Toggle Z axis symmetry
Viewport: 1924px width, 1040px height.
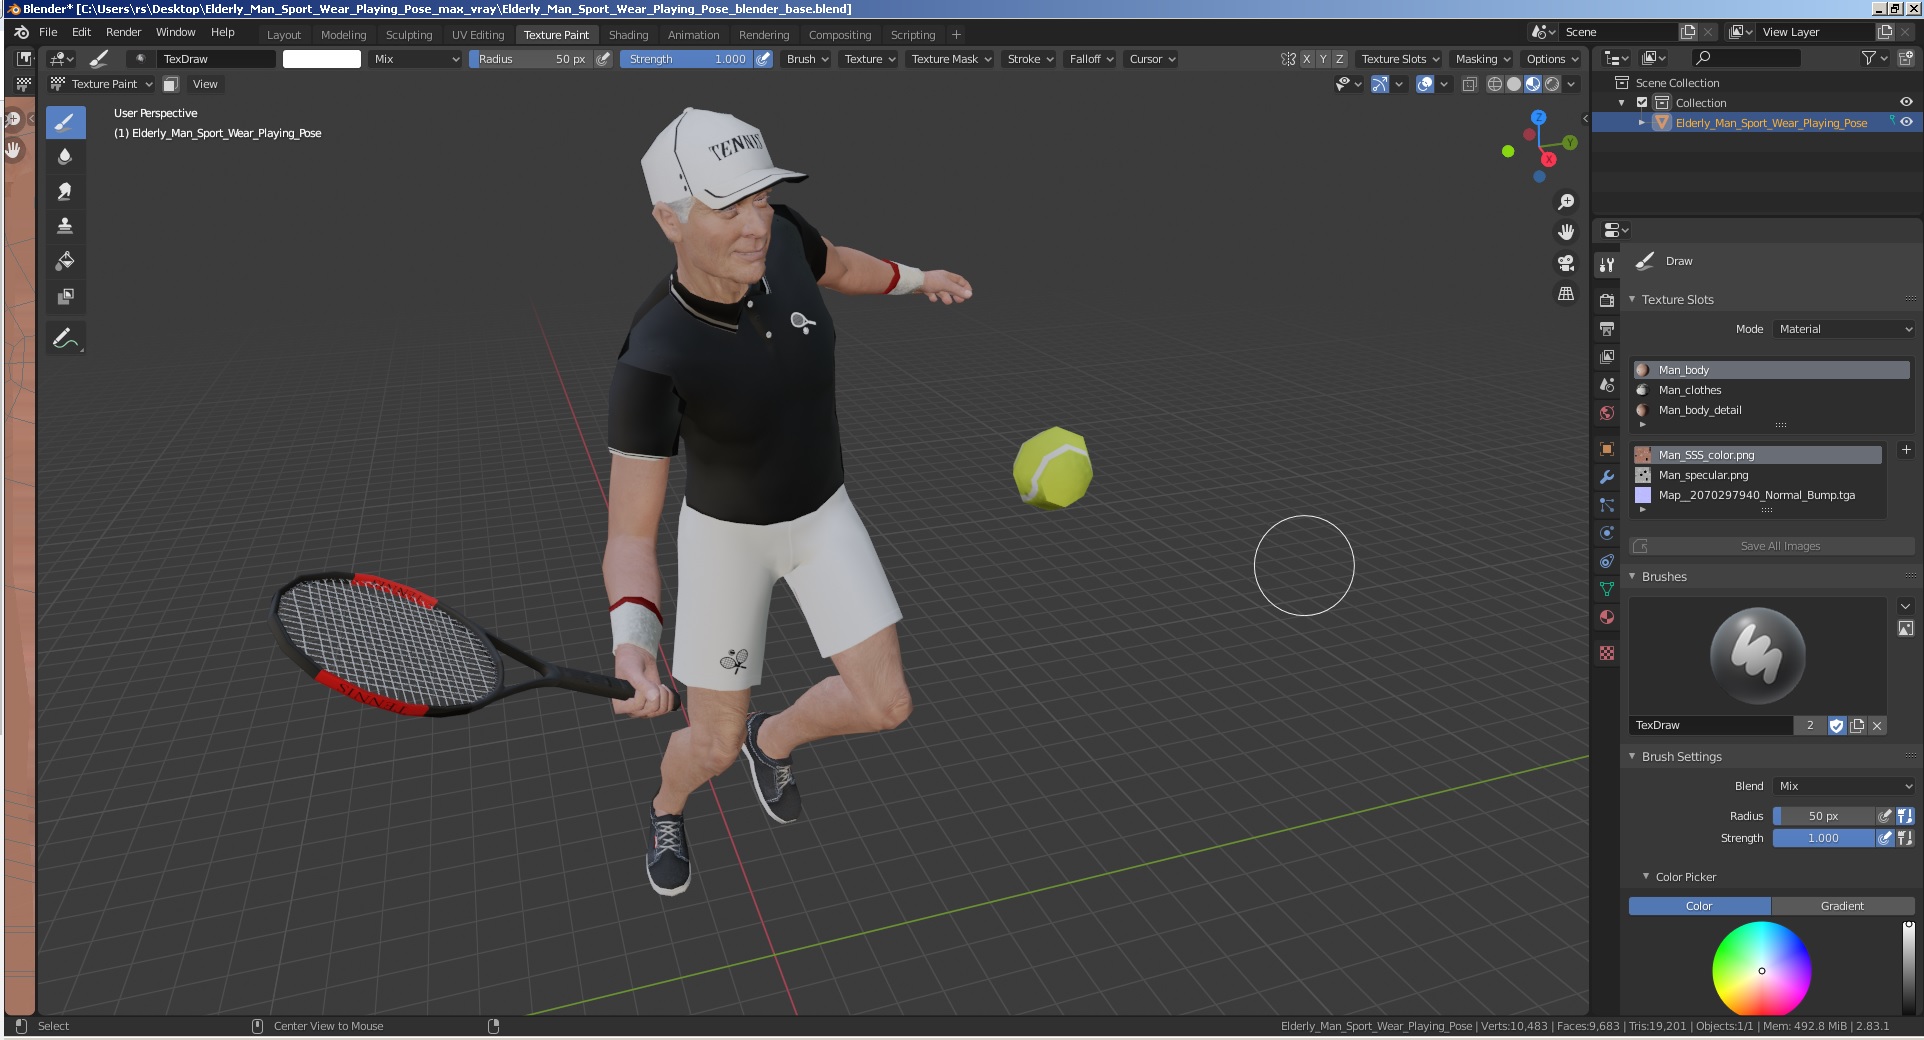pos(1340,59)
